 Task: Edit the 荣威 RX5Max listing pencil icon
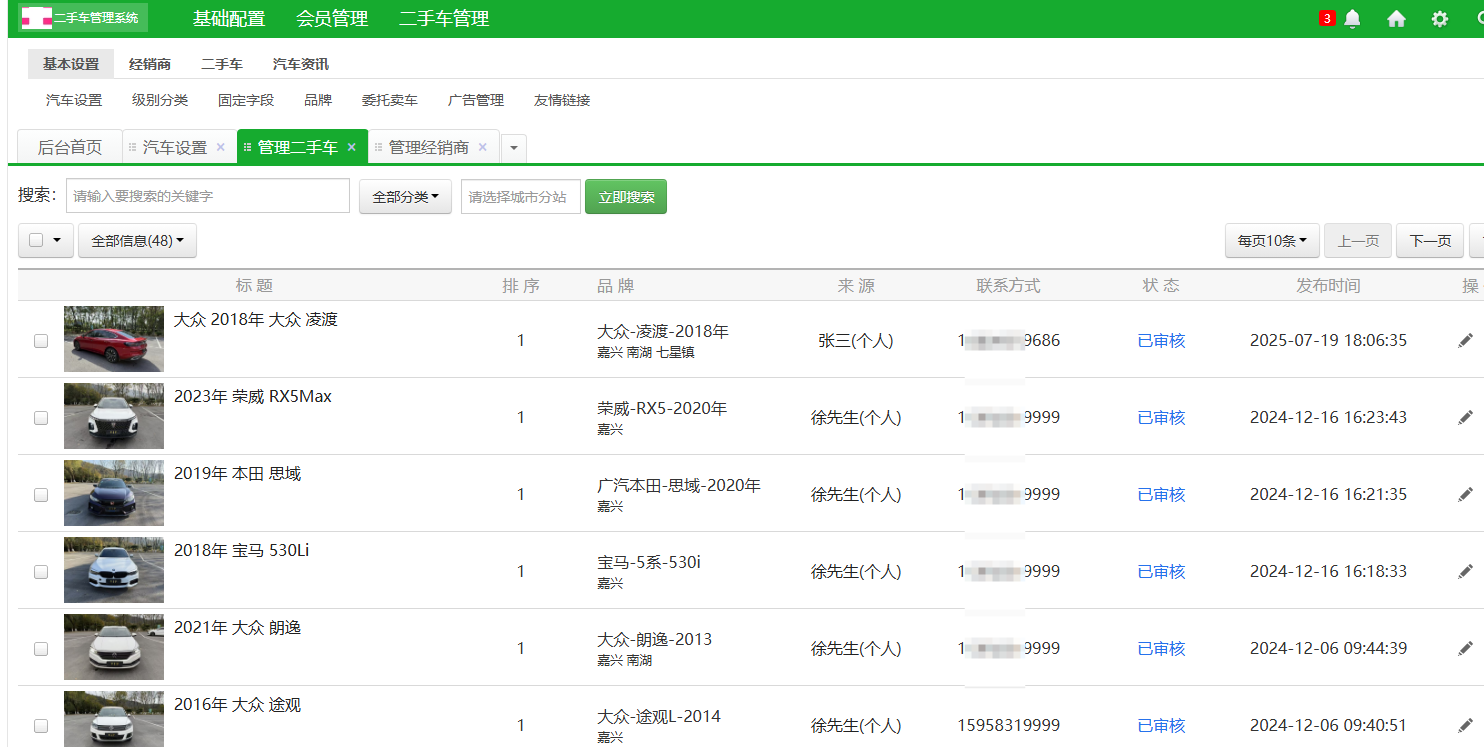tap(1465, 417)
